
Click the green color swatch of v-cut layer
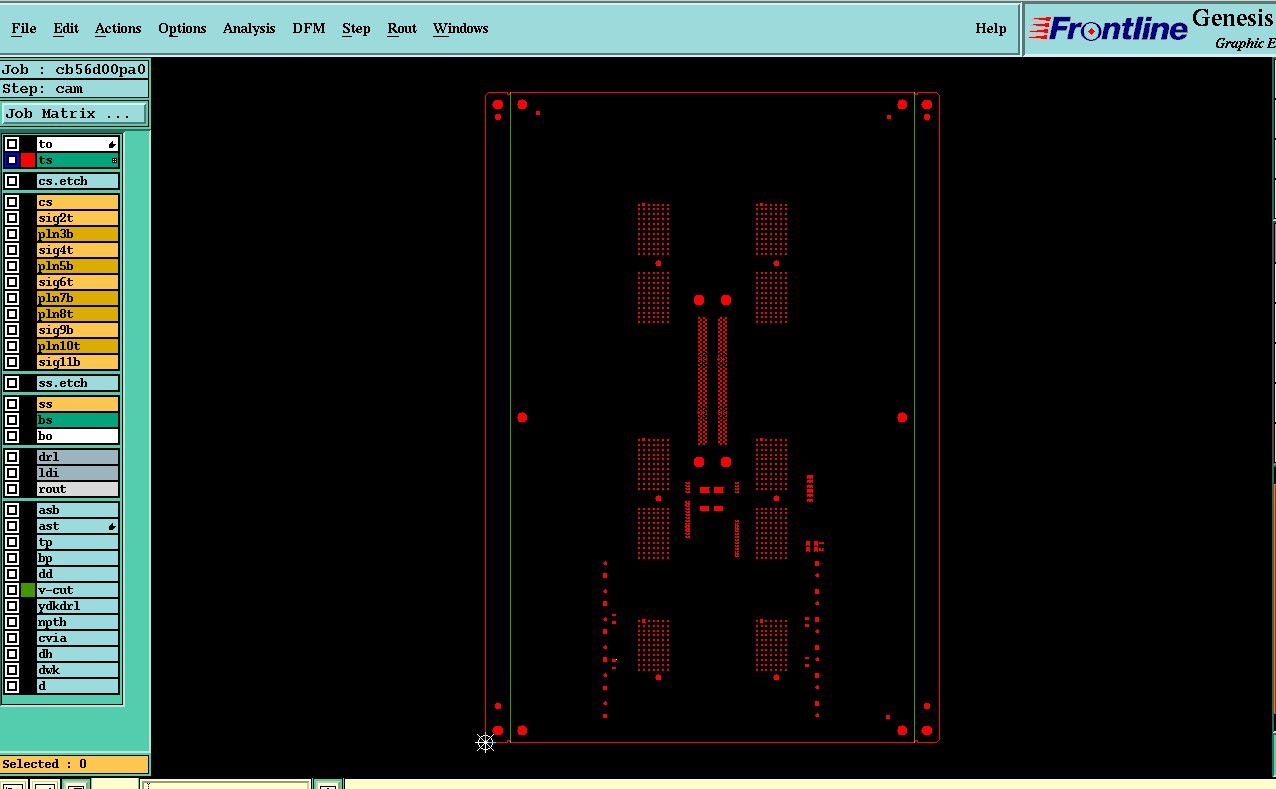point(28,590)
